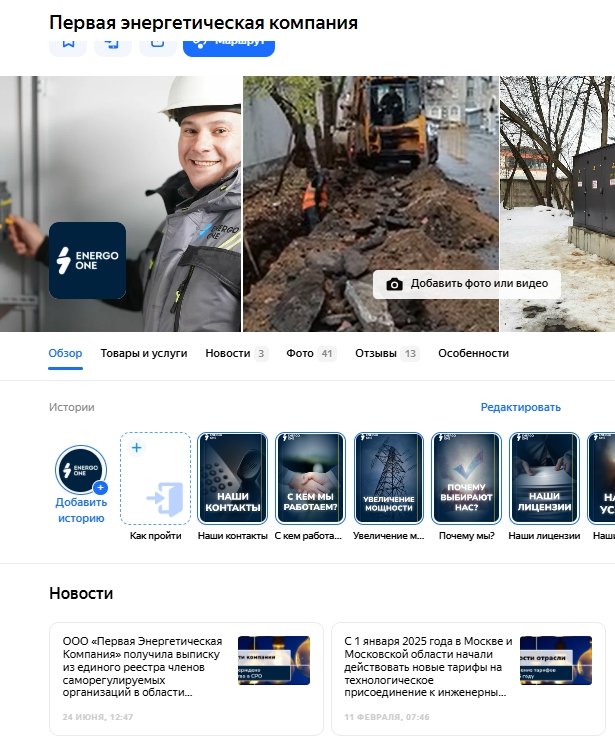Open the ENERGO ONE logo badge on cover photo
The height and width of the screenshot is (738, 615).
(x=87, y=260)
